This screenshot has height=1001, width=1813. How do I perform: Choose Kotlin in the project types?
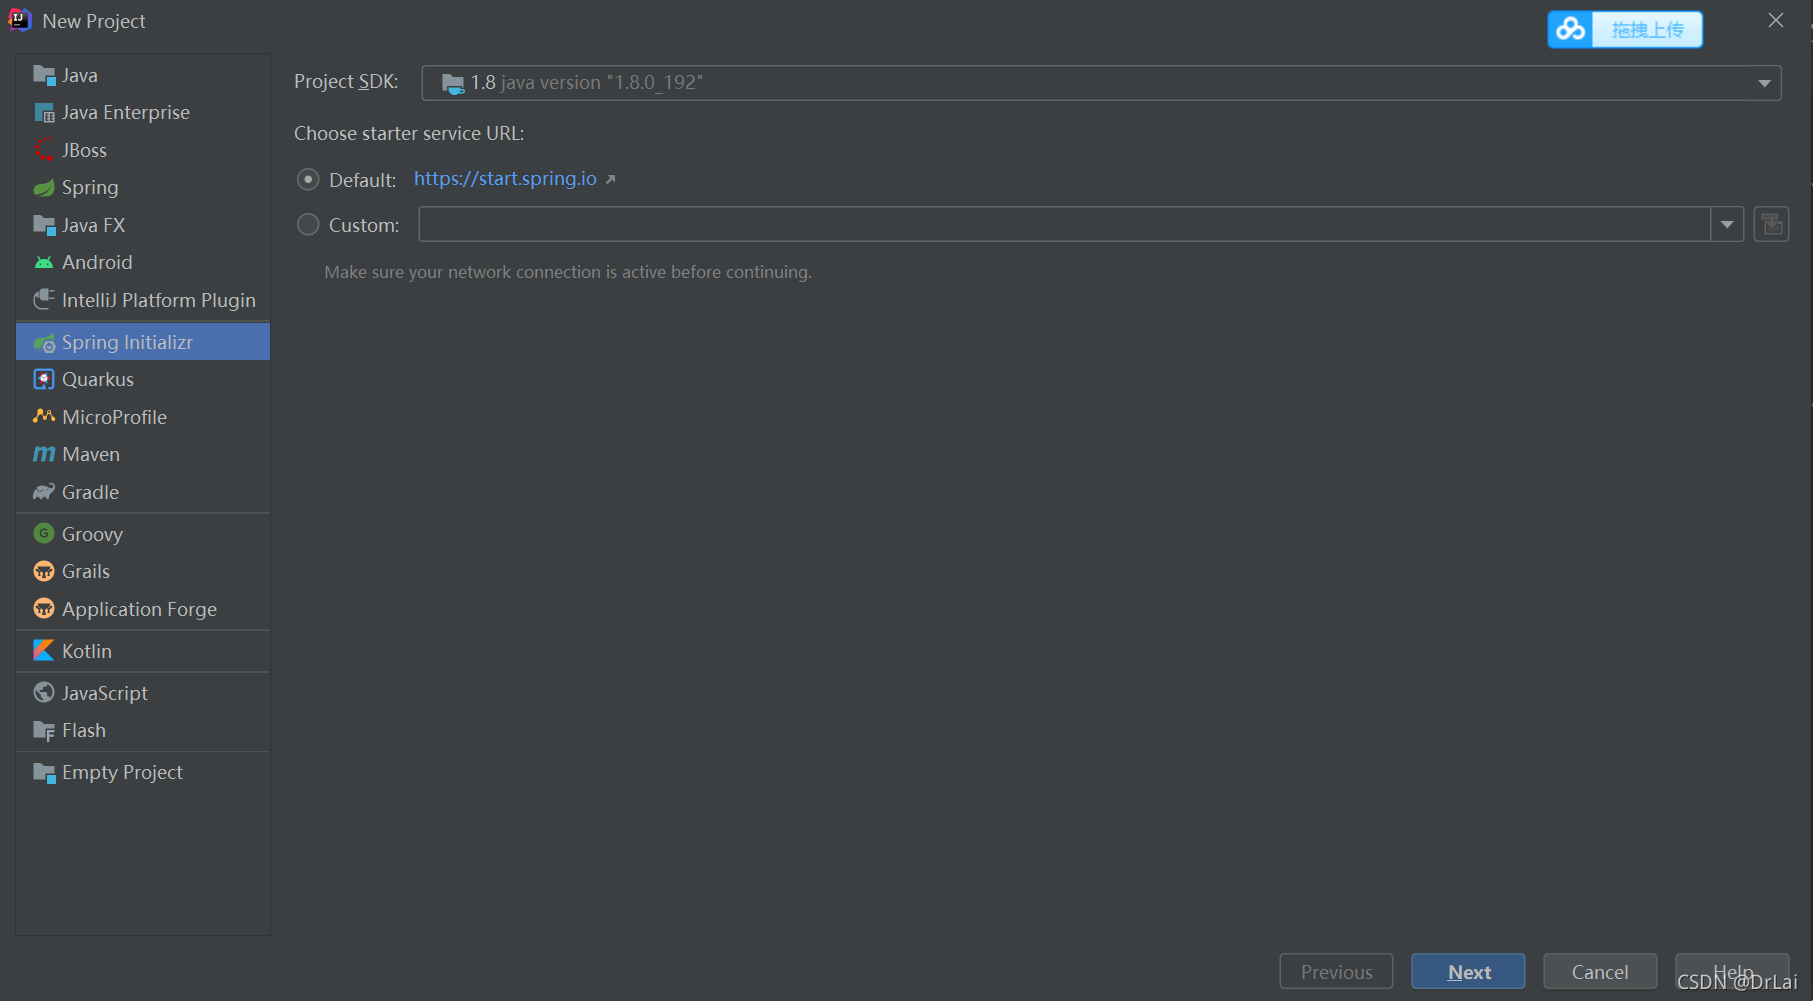click(x=143, y=651)
